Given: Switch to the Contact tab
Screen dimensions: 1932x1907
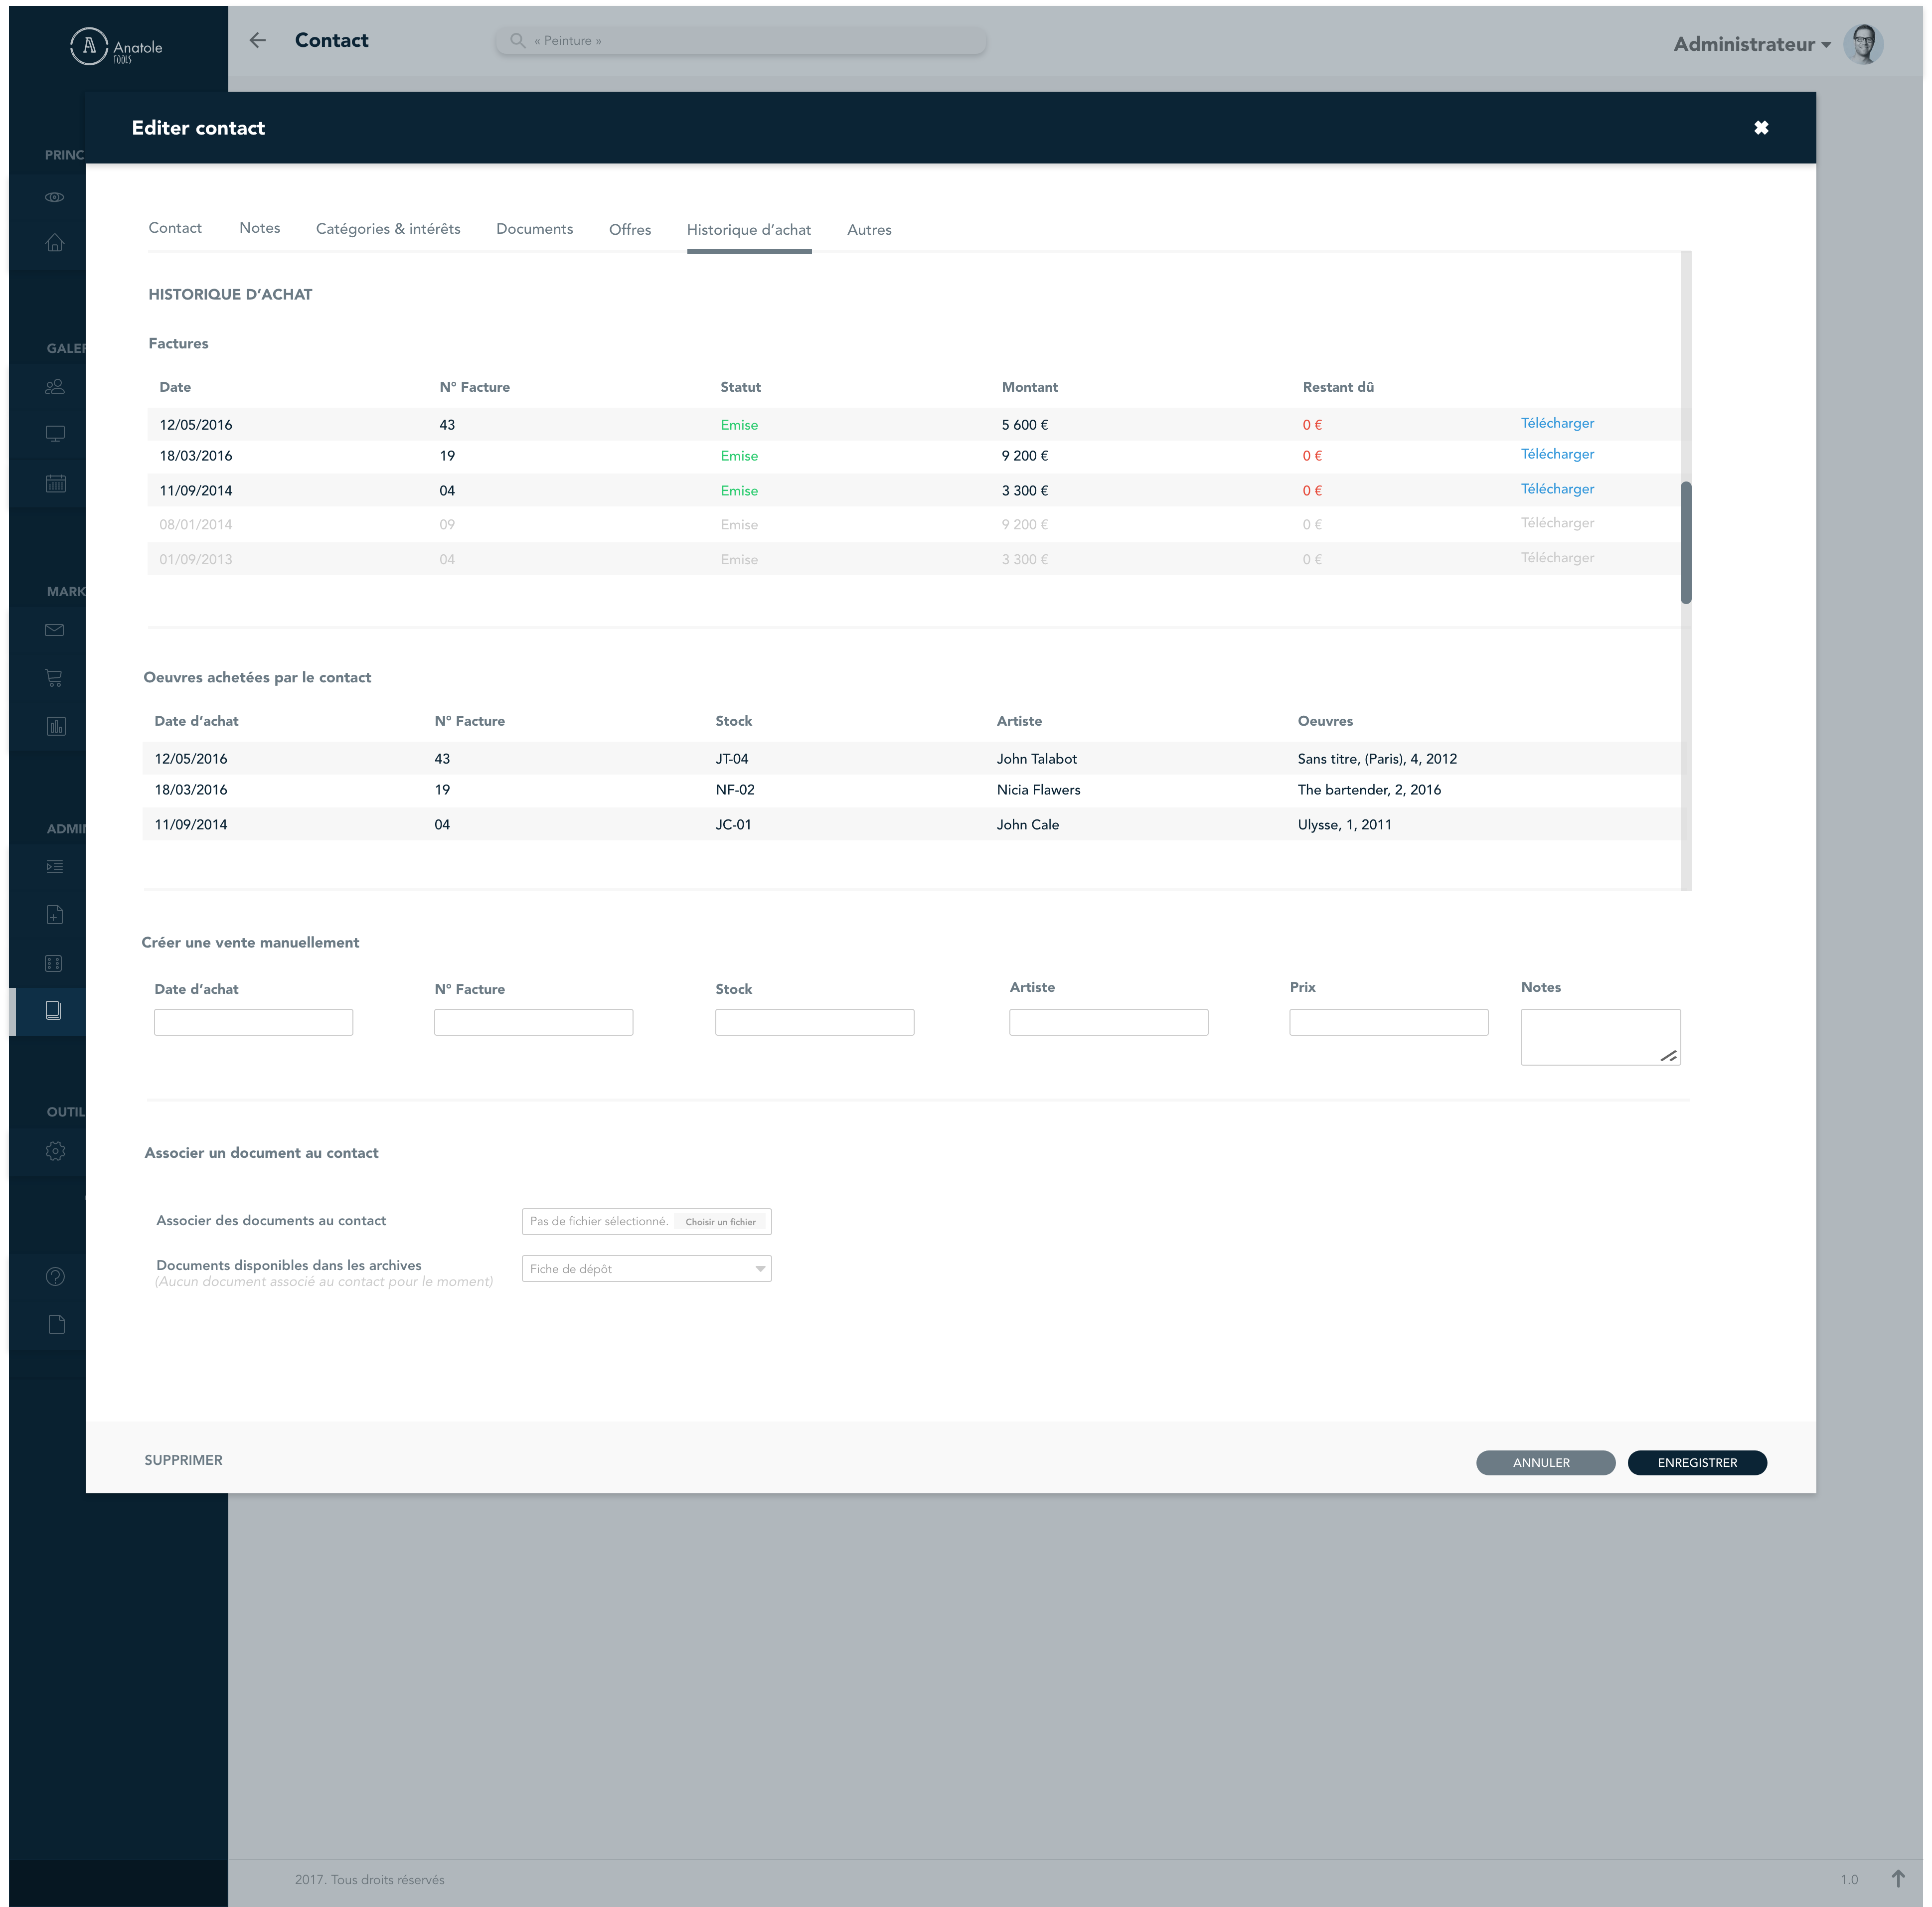Looking at the screenshot, I should tap(175, 228).
